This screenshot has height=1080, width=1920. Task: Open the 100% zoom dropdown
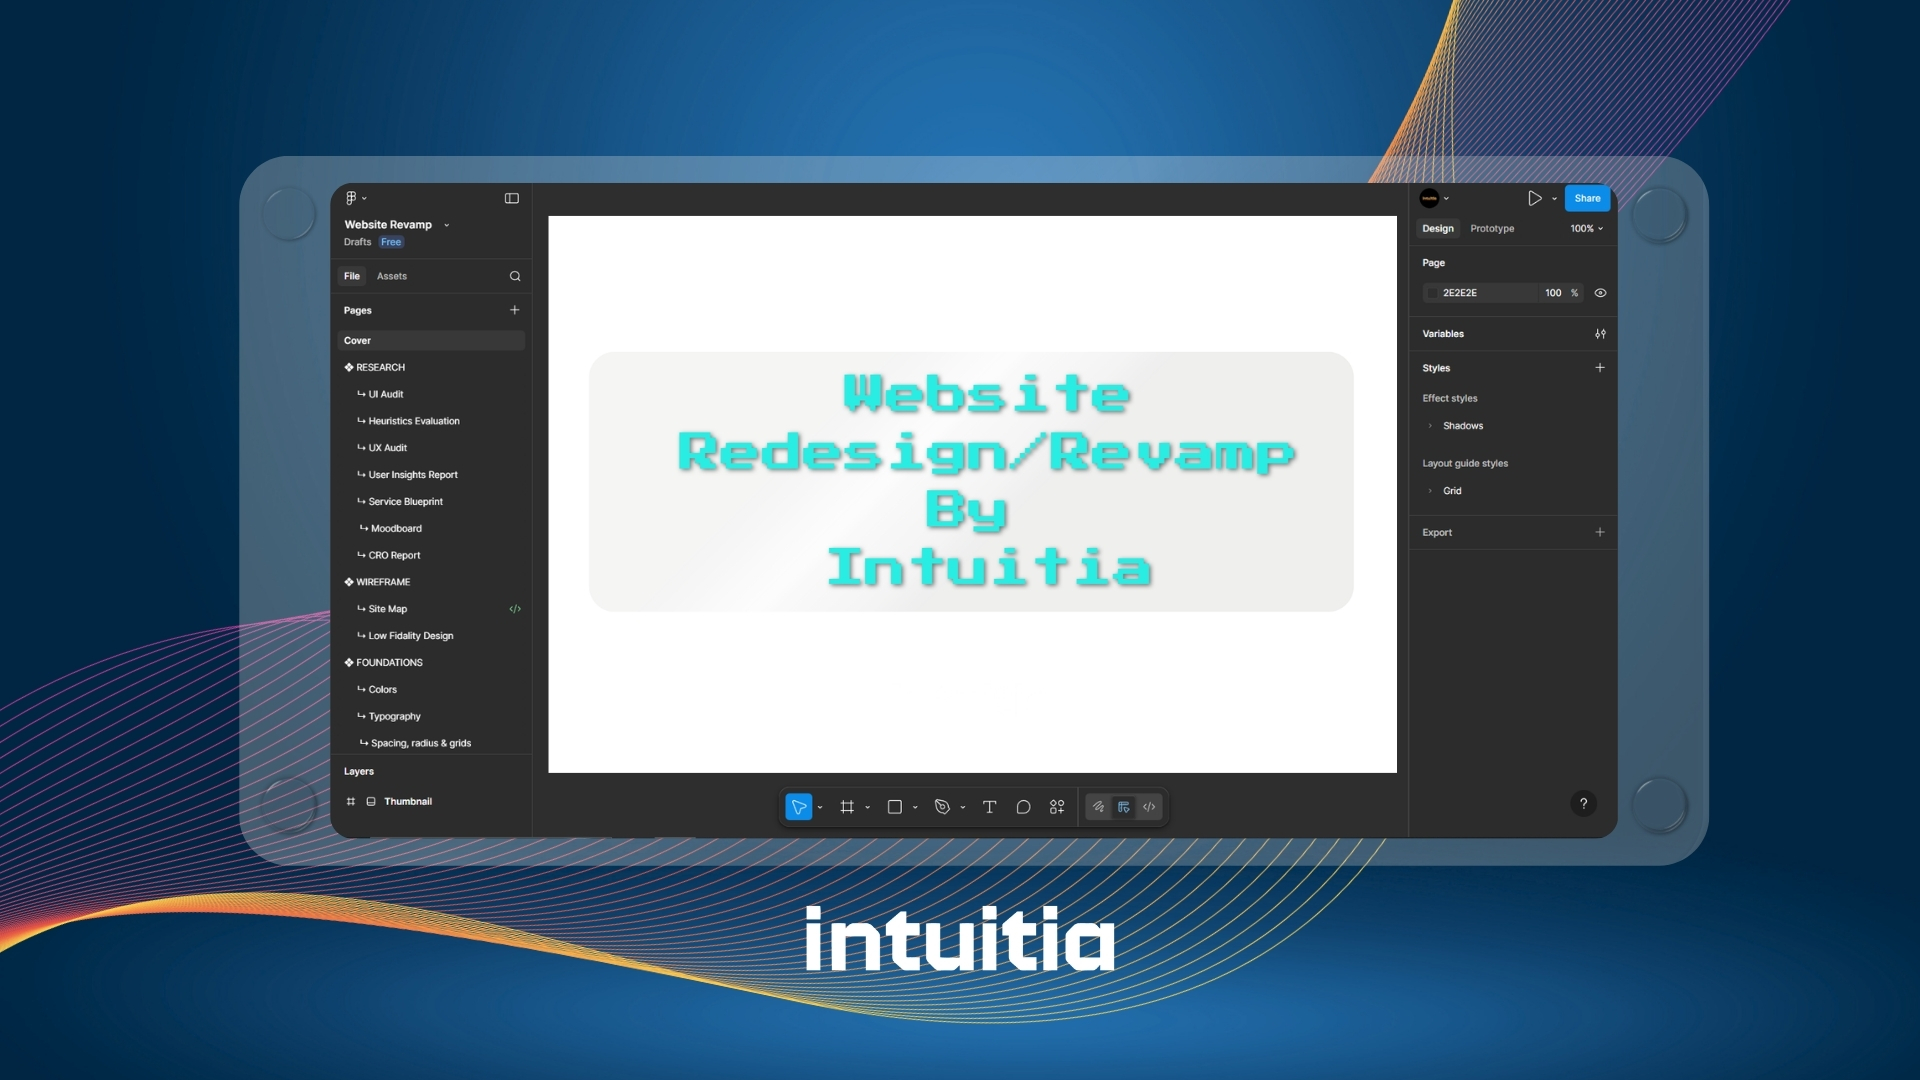[1586, 229]
